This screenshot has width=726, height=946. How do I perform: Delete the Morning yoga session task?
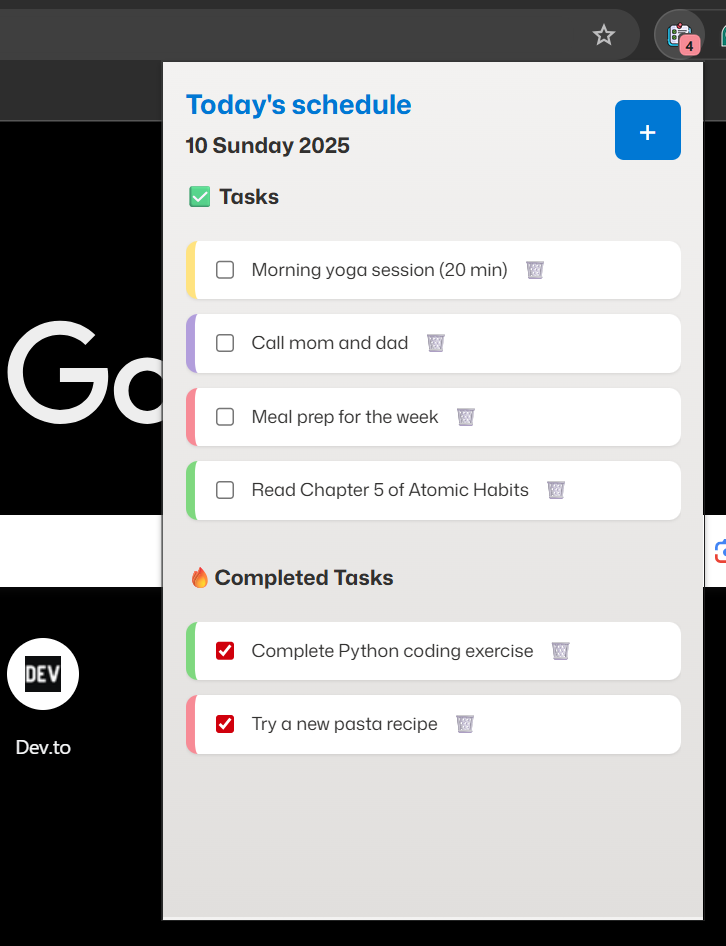(x=535, y=270)
